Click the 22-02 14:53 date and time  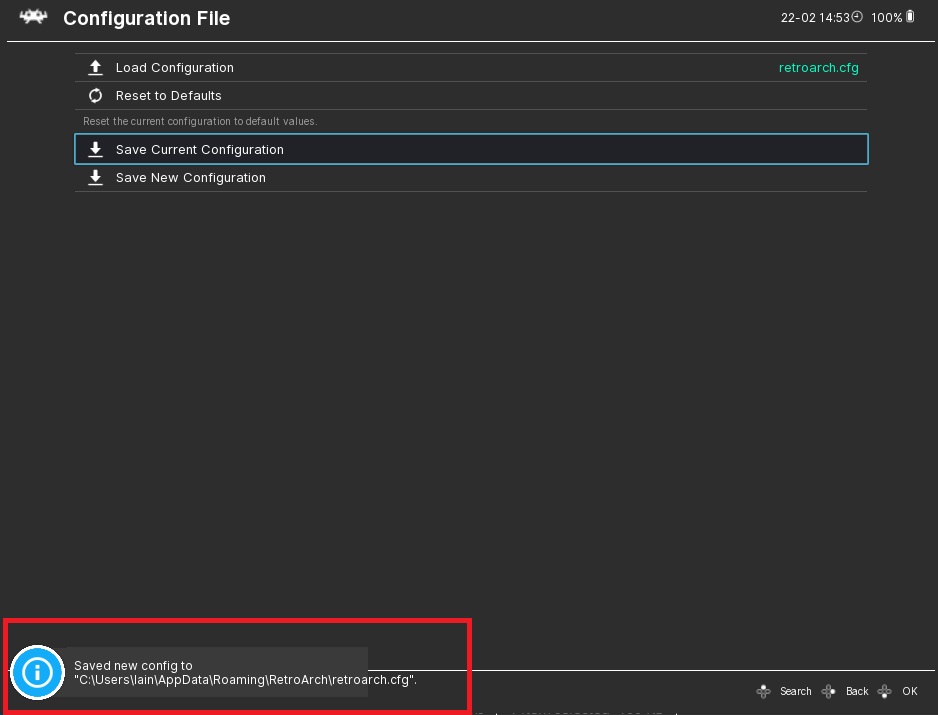tap(815, 17)
